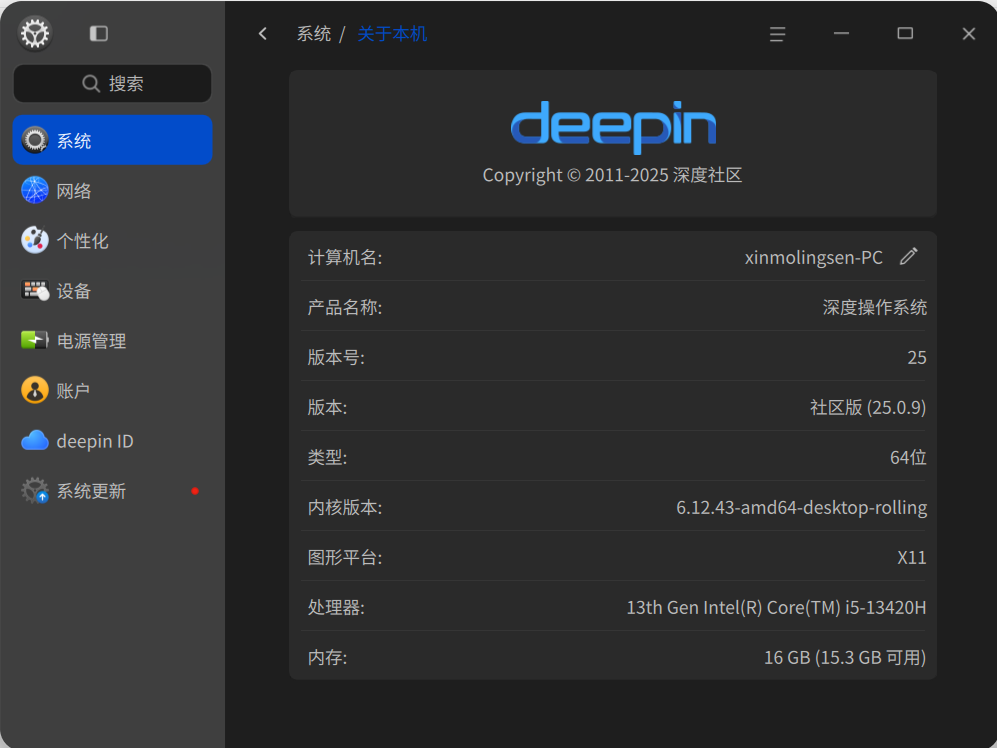Click the copyright 2011-2025 深度社区 text
Viewport: 997px width, 748px height.
(x=612, y=175)
